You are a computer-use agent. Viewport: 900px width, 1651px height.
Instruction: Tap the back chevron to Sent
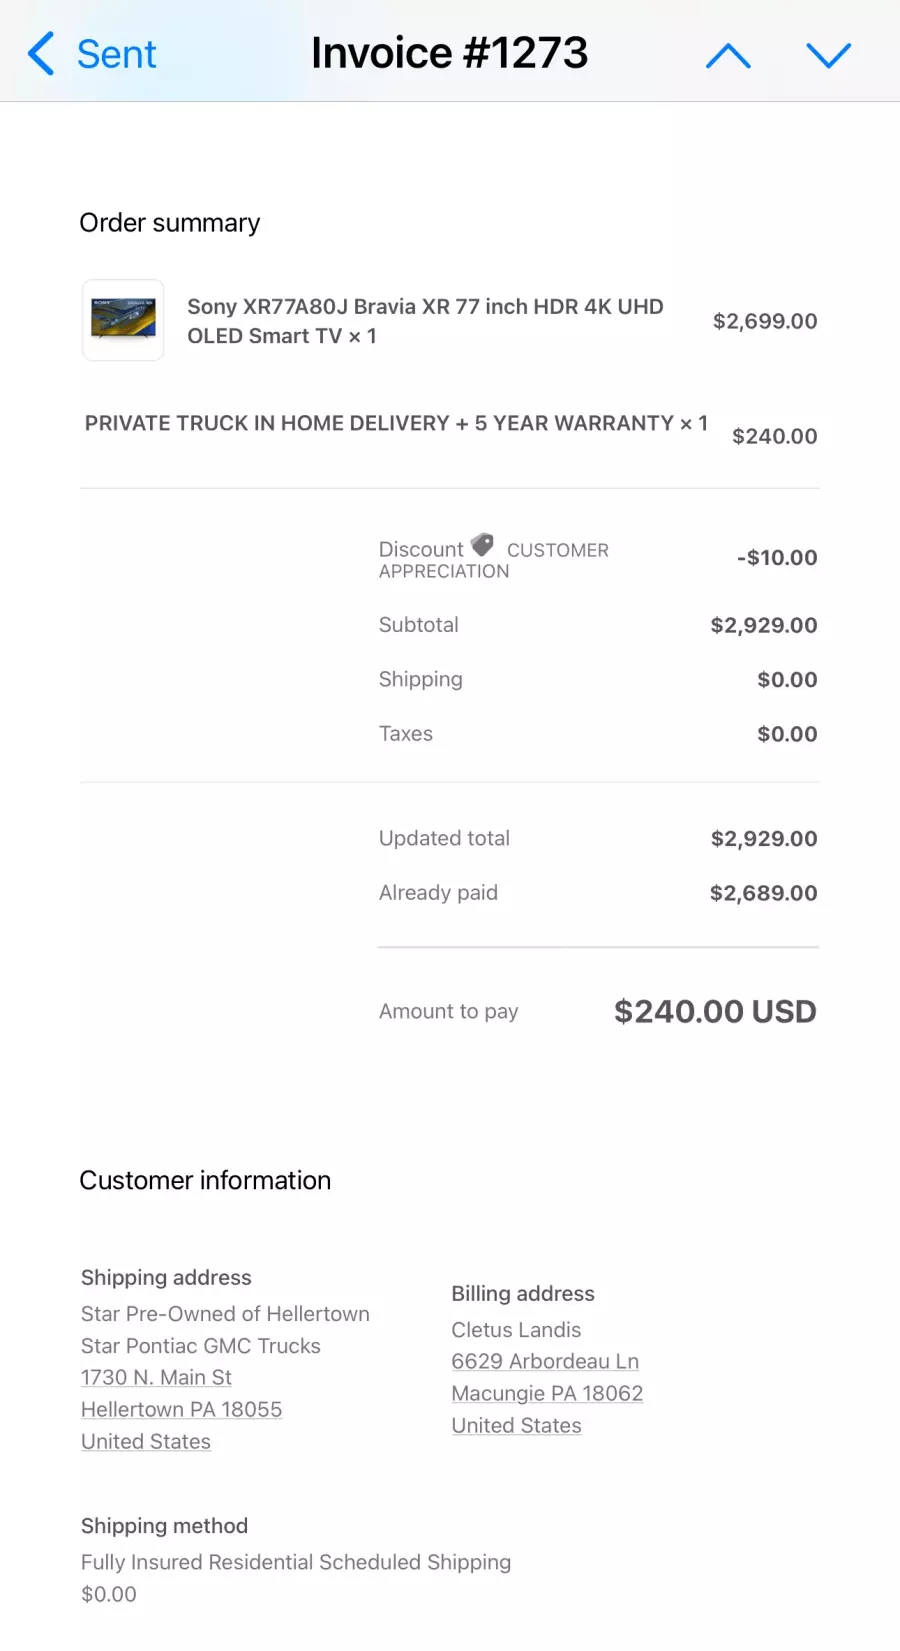(x=41, y=54)
